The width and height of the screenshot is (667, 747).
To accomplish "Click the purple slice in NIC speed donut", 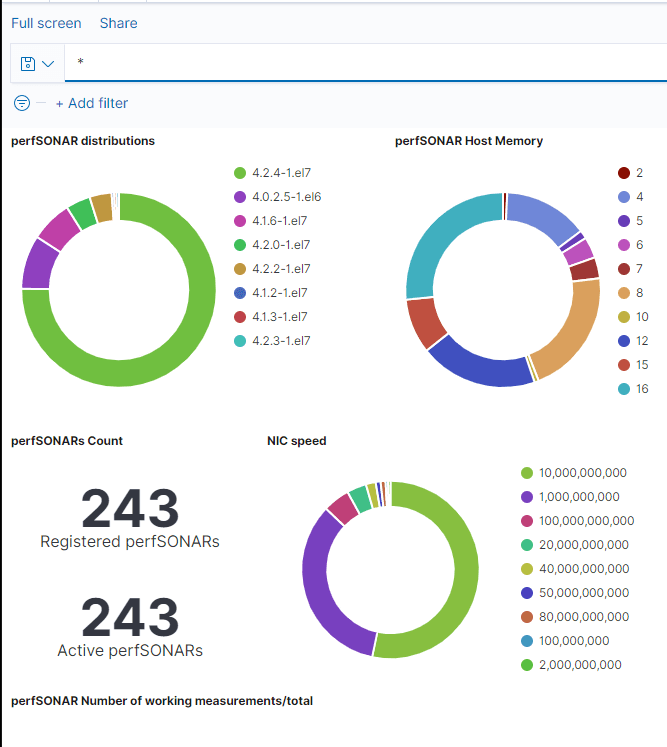I will coord(320,586).
